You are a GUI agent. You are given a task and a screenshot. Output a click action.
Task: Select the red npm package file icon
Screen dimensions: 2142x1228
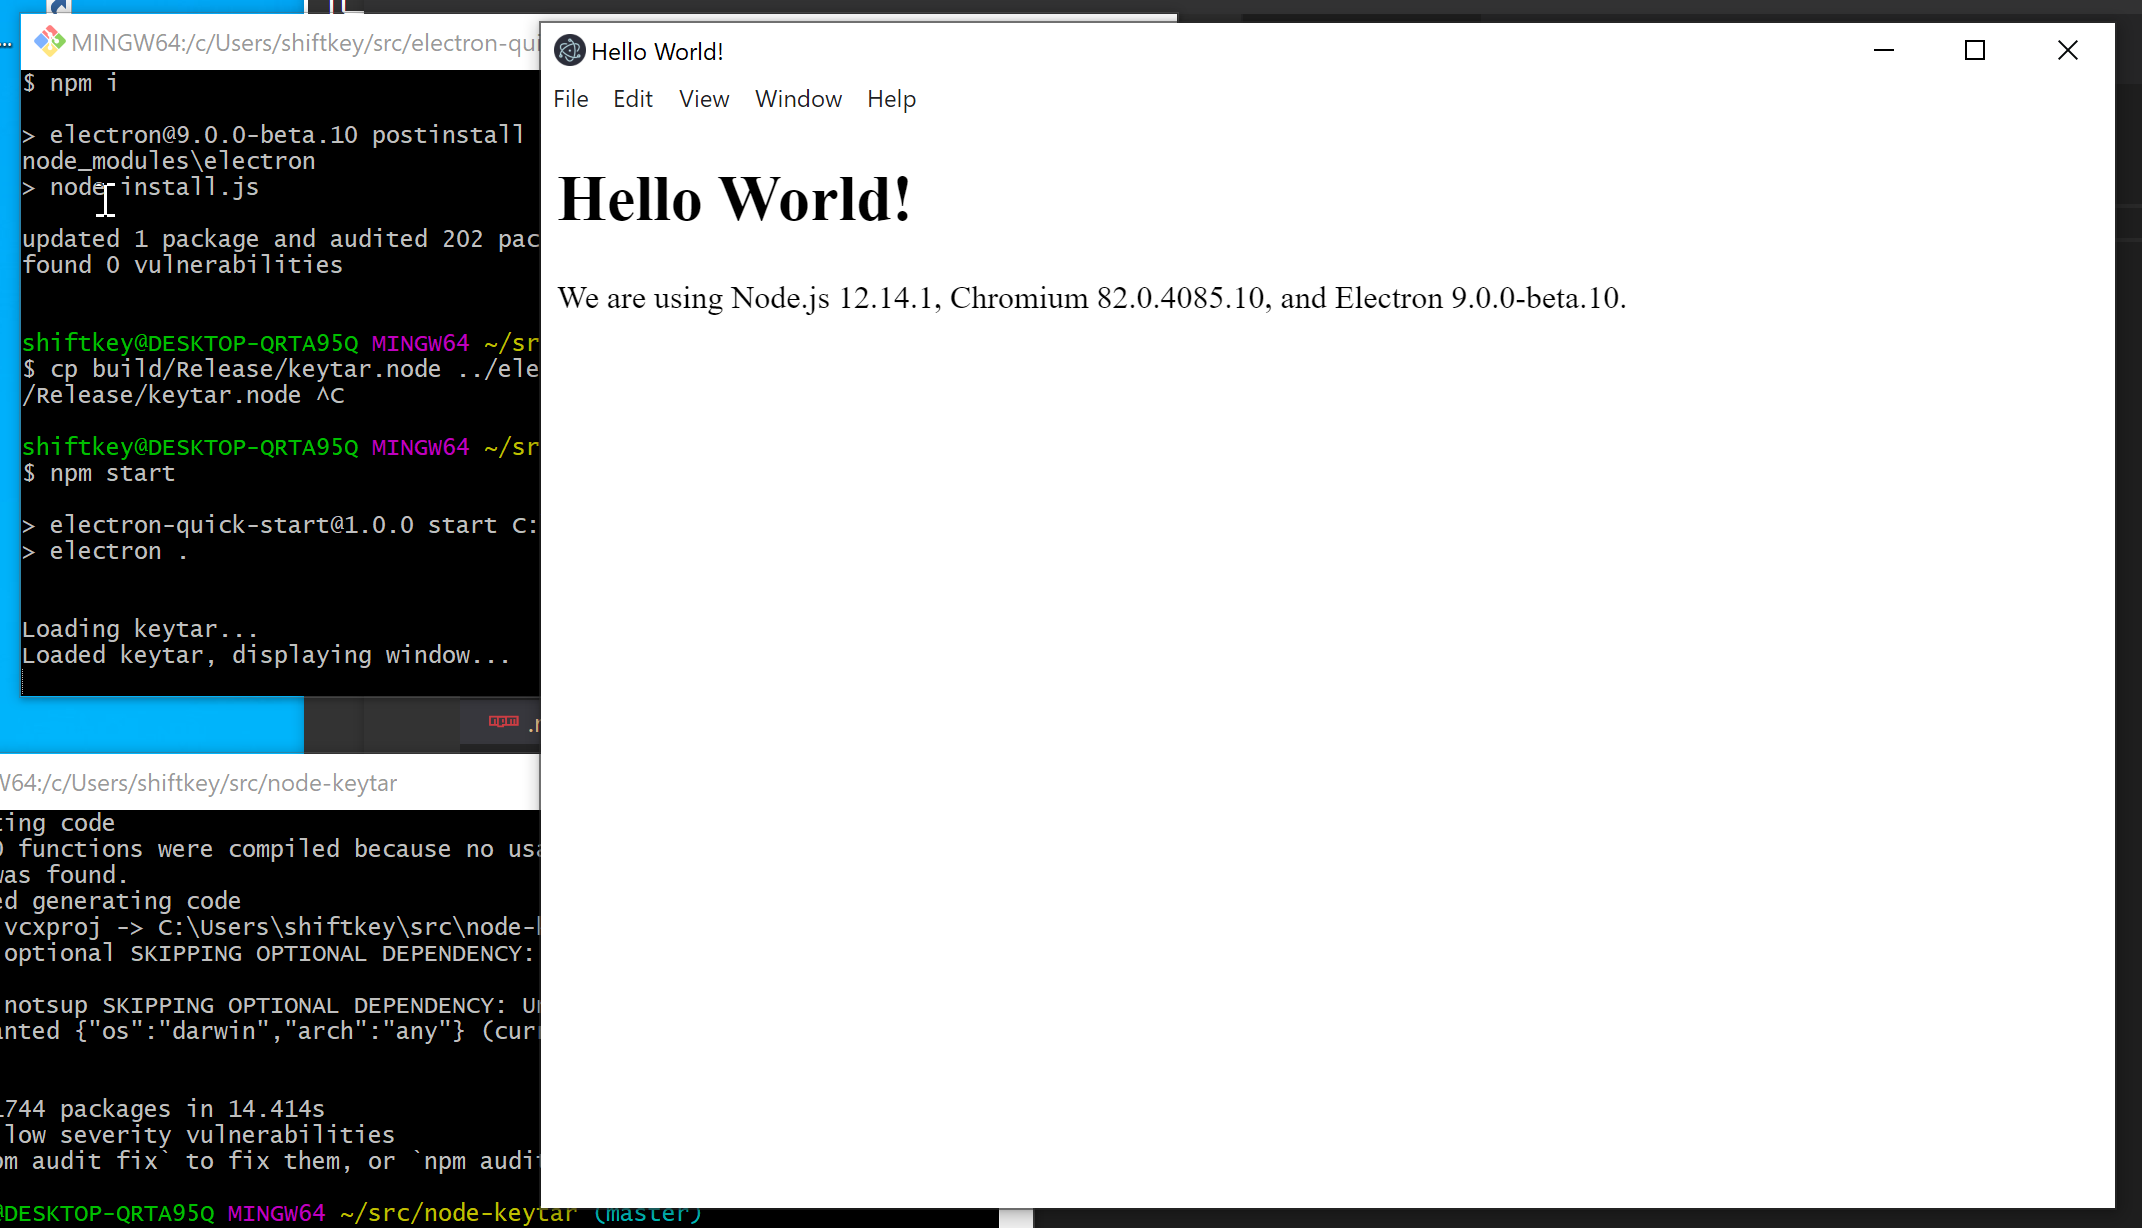click(503, 721)
